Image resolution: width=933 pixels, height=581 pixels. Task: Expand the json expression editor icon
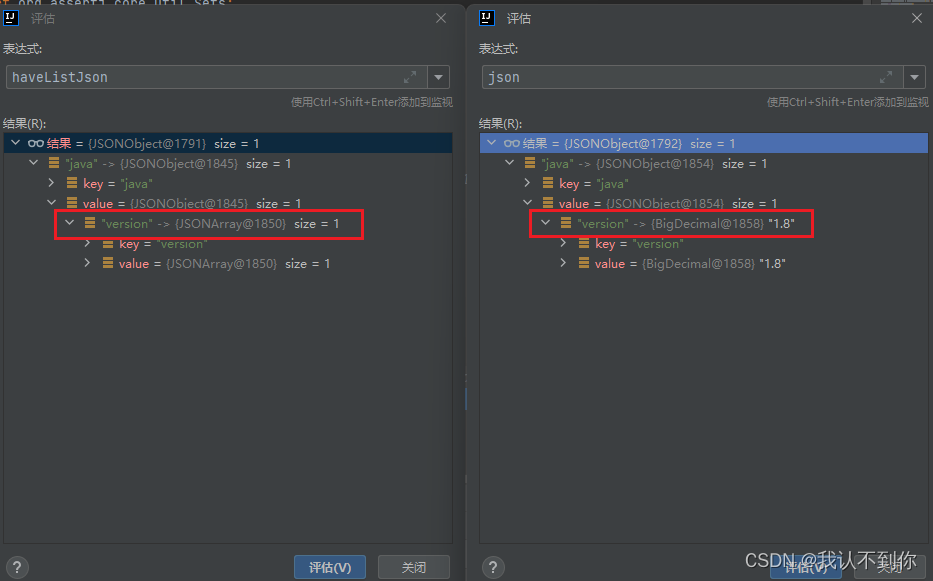click(x=886, y=77)
